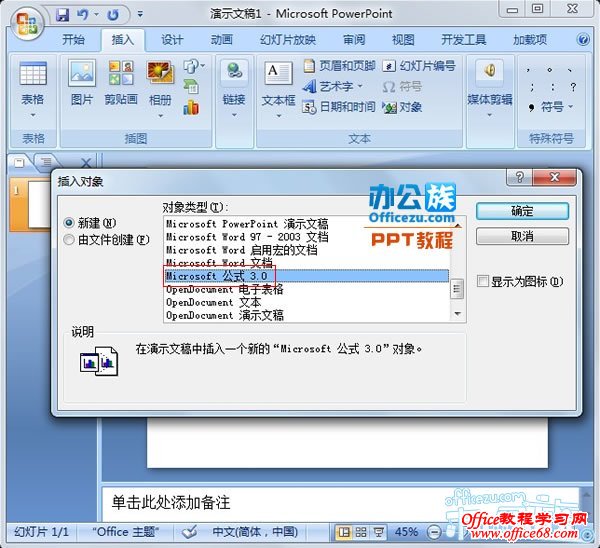Image resolution: width=600 pixels, height=548 pixels.
Task: Select slide 1 thumbnail
Action: pyautogui.click(x=39, y=204)
